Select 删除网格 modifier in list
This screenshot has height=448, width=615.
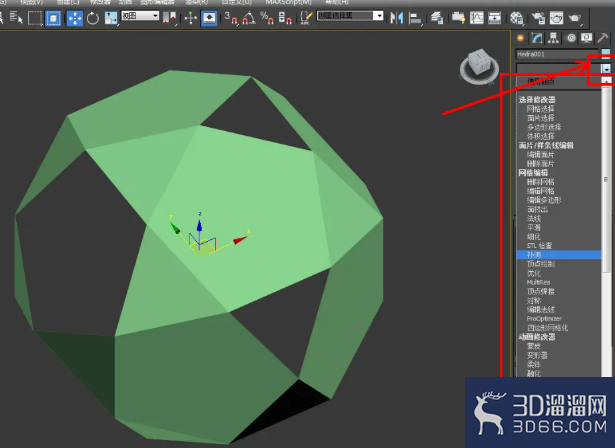[540, 182]
